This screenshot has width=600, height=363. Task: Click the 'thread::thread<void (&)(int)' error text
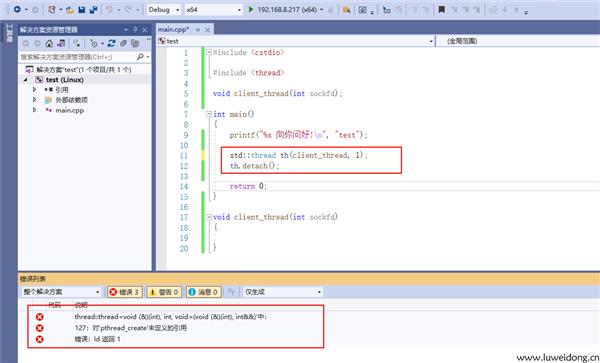point(171,317)
